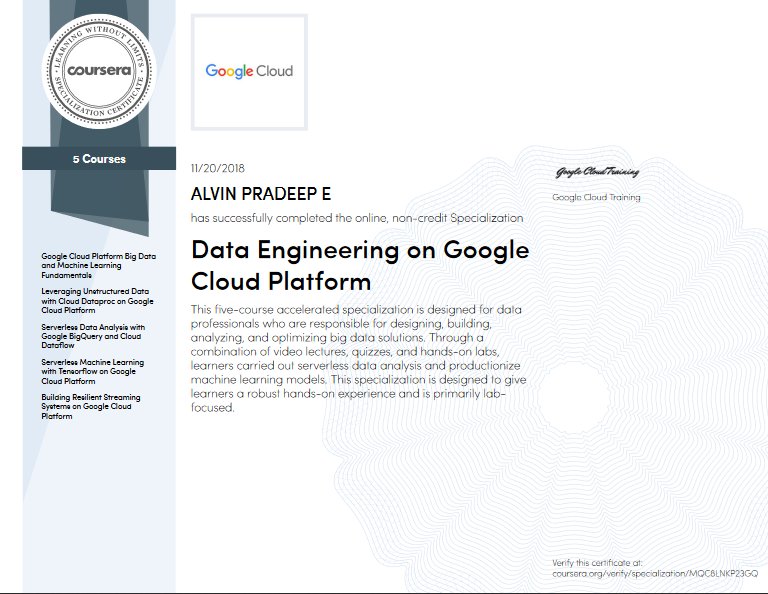The image size is (768, 594).
Task: Click the title 'Data Engineering on Google Cloud Platform'
Action: (360, 265)
